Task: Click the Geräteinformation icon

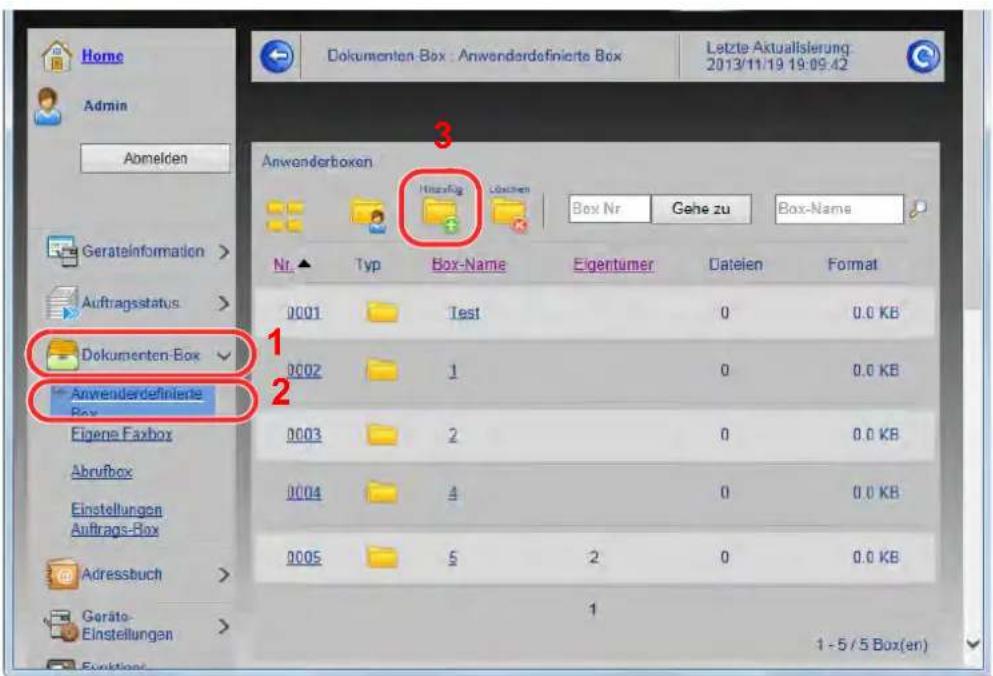Action: coord(61,251)
